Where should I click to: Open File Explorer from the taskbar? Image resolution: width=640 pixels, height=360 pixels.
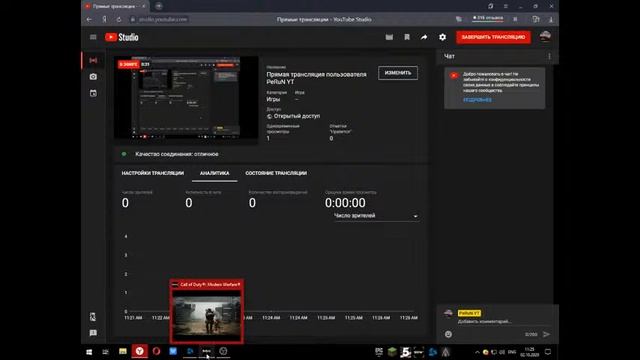pyautogui.click(x=122, y=351)
